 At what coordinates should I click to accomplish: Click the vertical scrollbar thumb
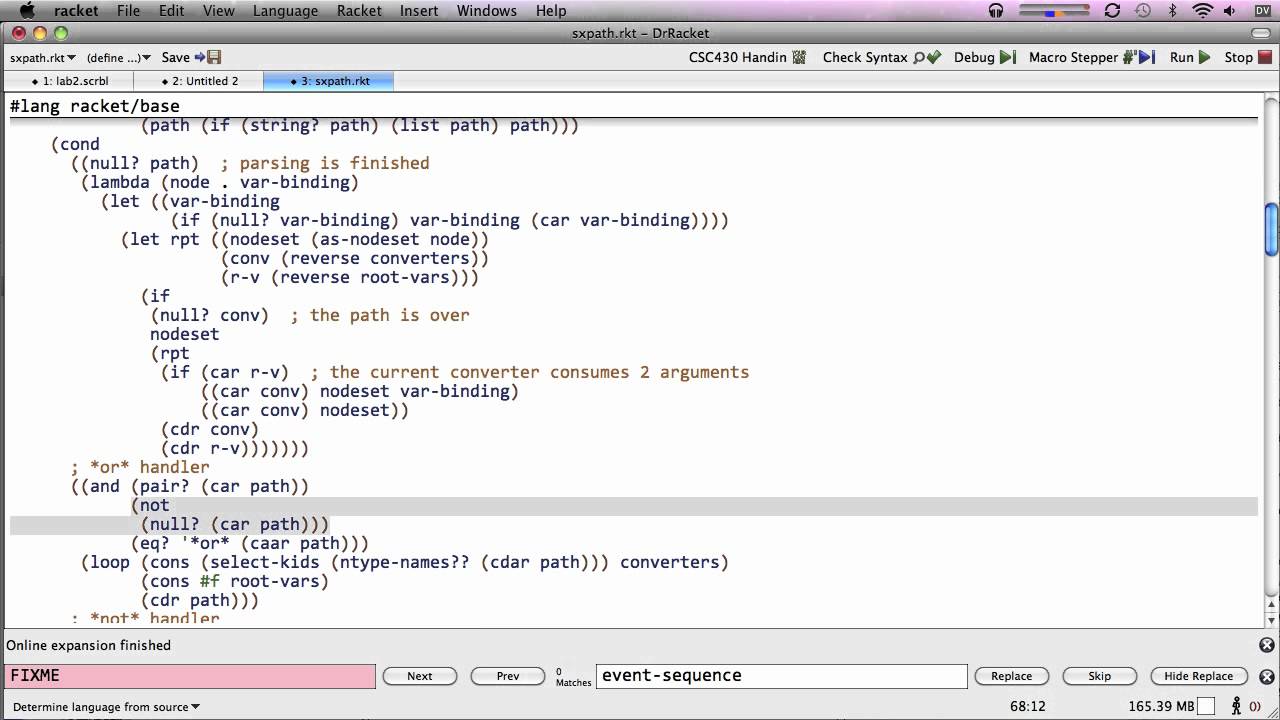click(1271, 229)
